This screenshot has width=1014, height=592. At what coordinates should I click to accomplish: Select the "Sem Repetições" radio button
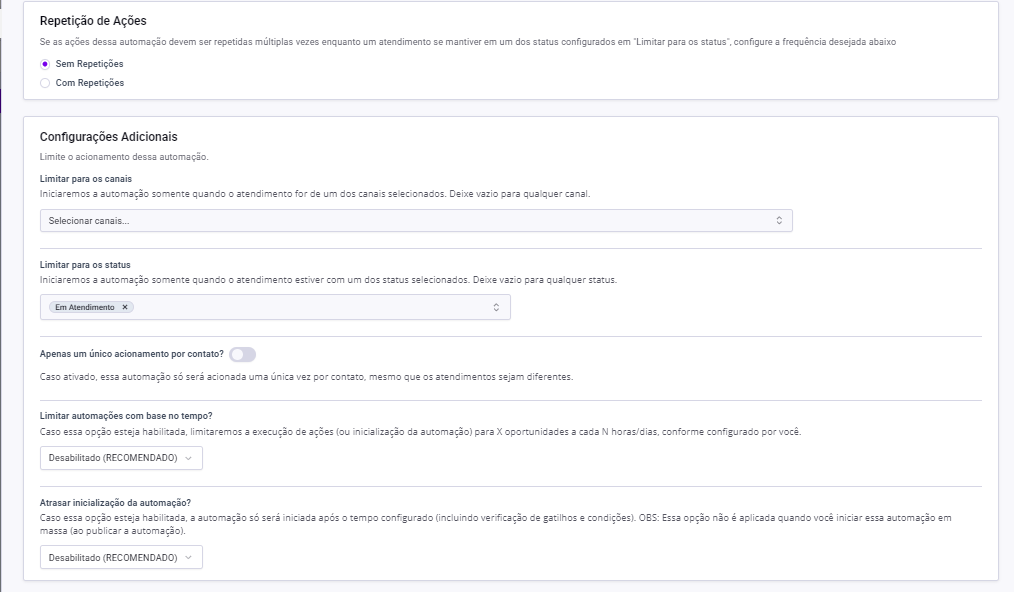pyautogui.click(x=45, y=64)
